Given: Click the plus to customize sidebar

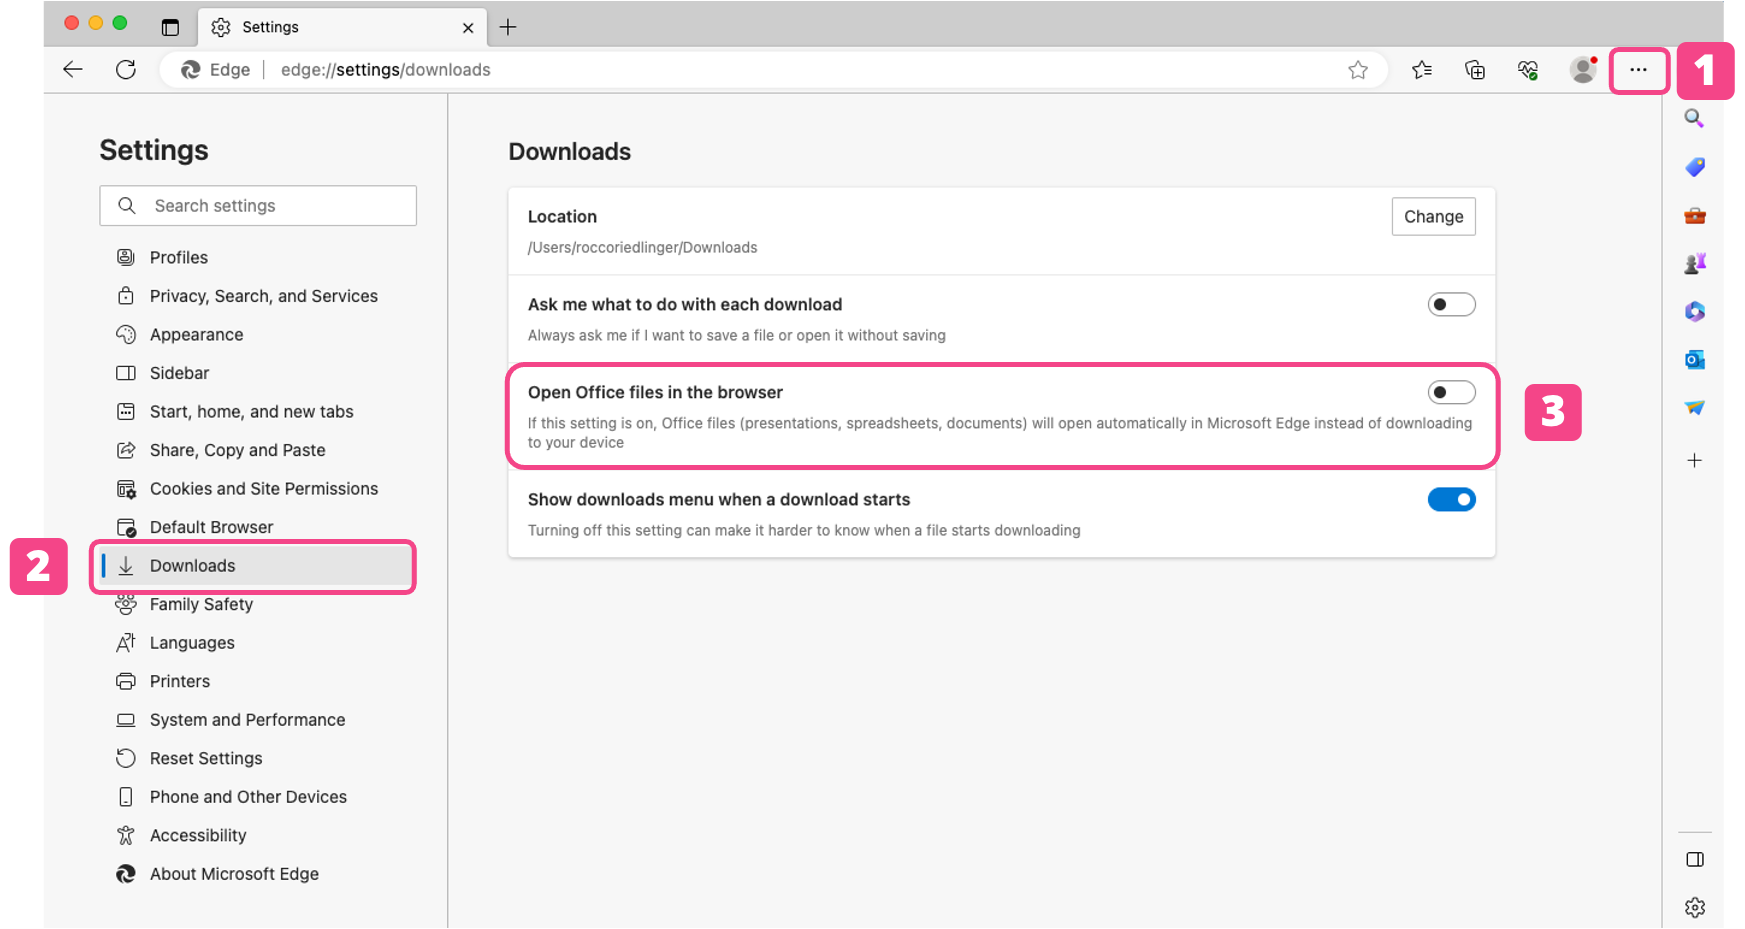Looking at the screenshot, I should [1694, 461].
